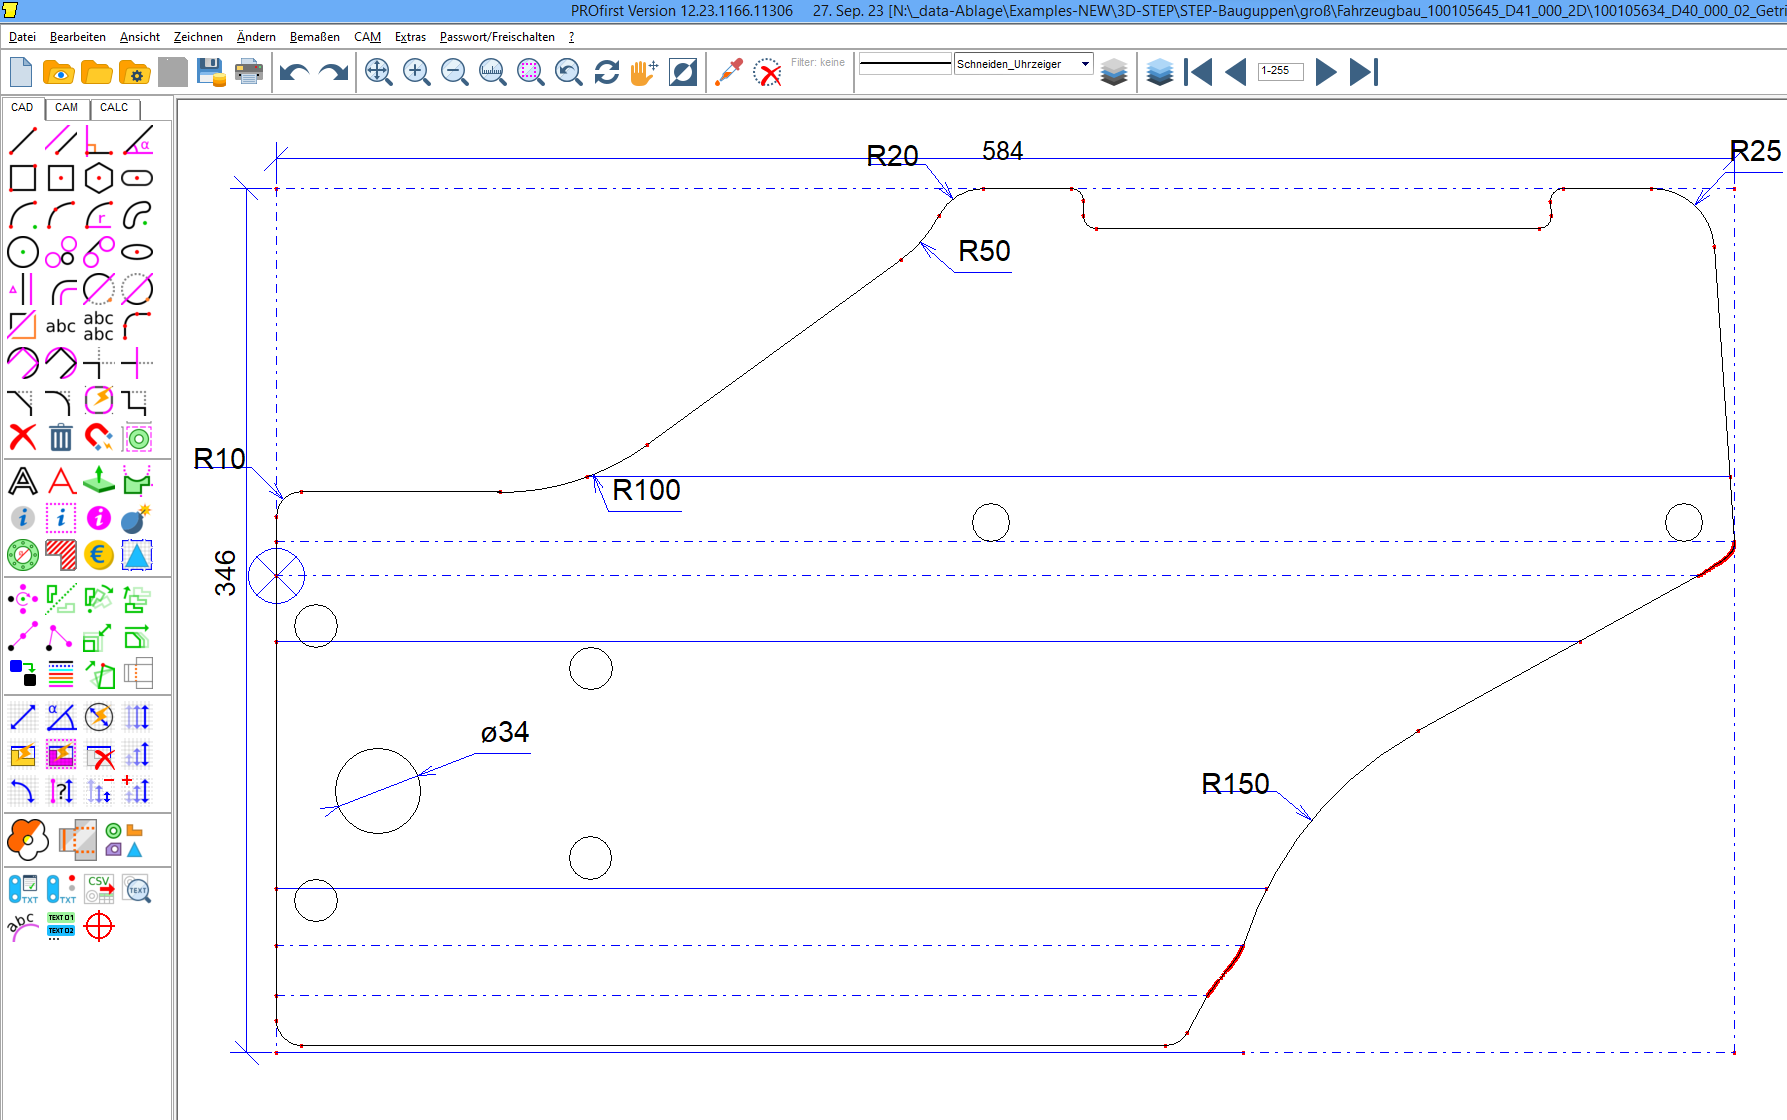This screenshot has width=1787, height=1120.
Task: Clear the filter with red X icon
Action: 767,72
